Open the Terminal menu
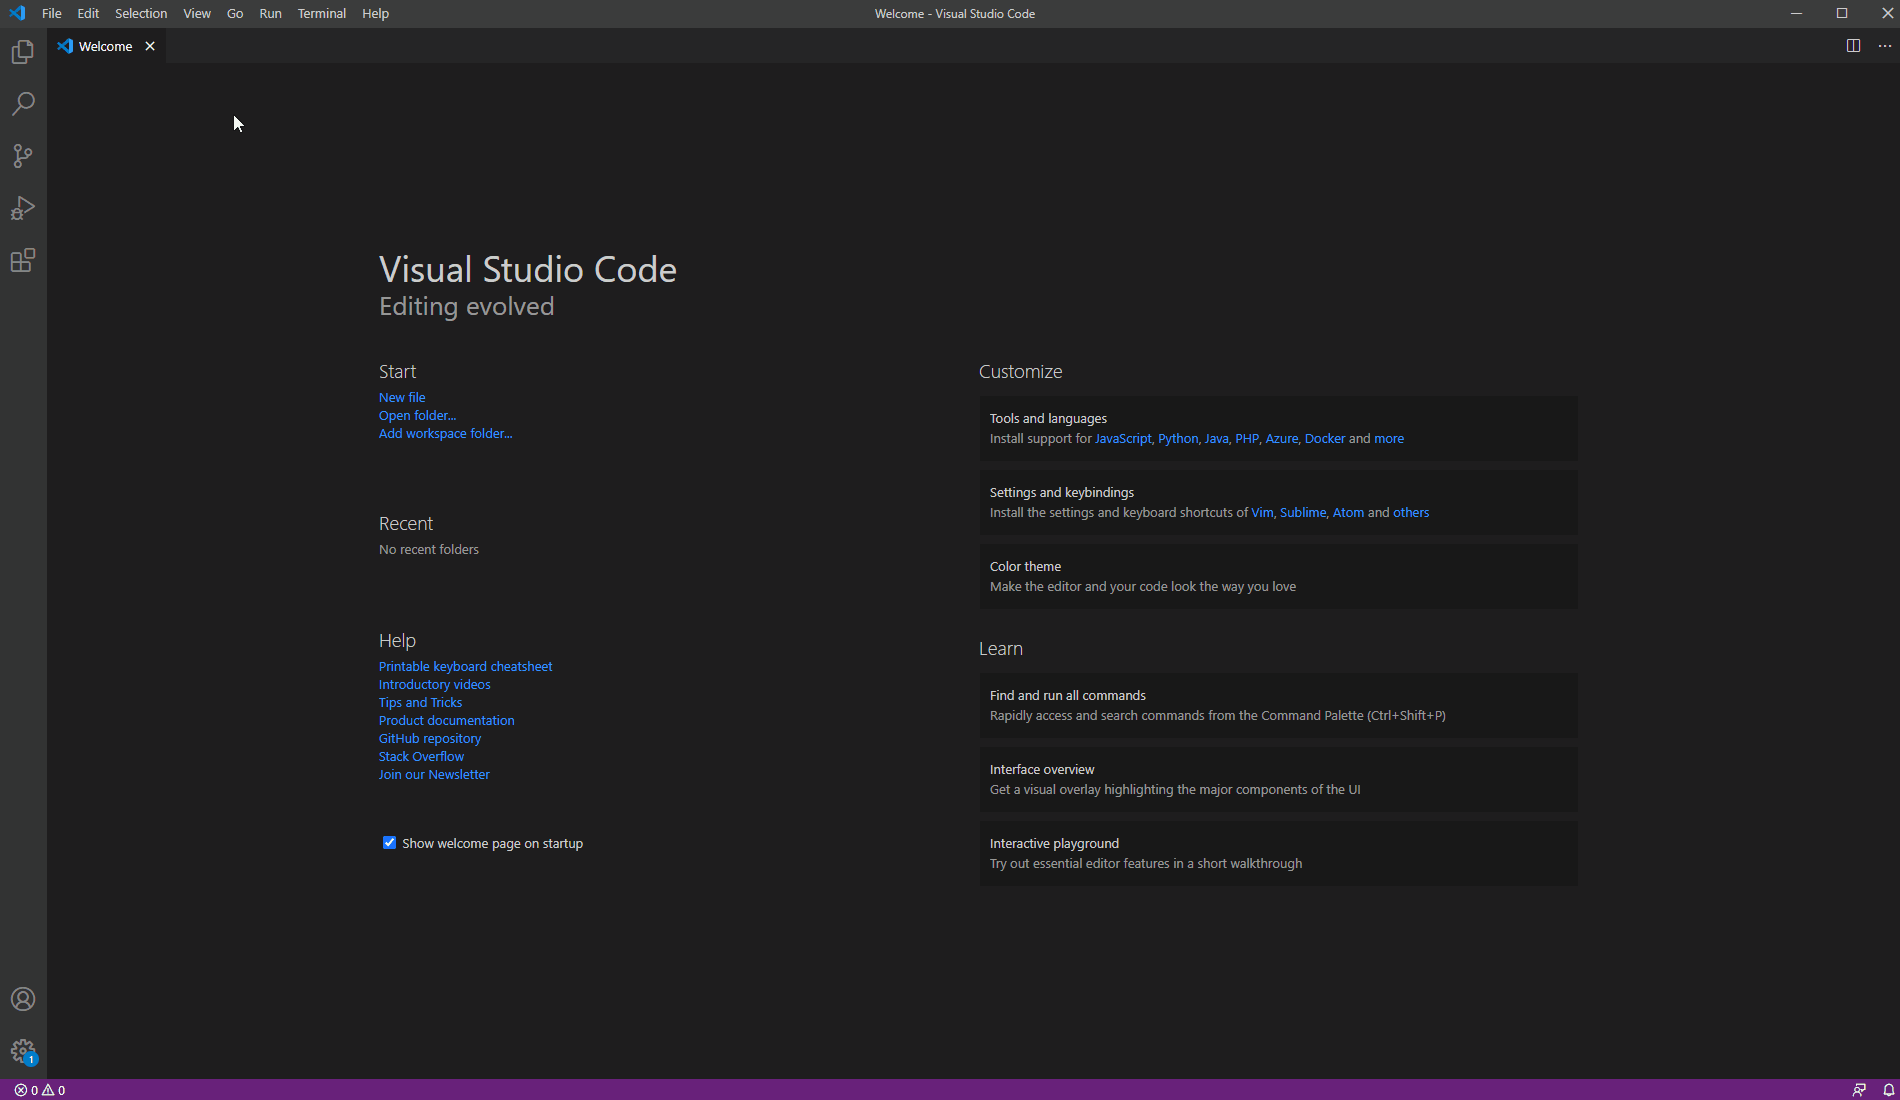Image resolution: width=1900 pixels, height=1100 pixels. (321, 13)
